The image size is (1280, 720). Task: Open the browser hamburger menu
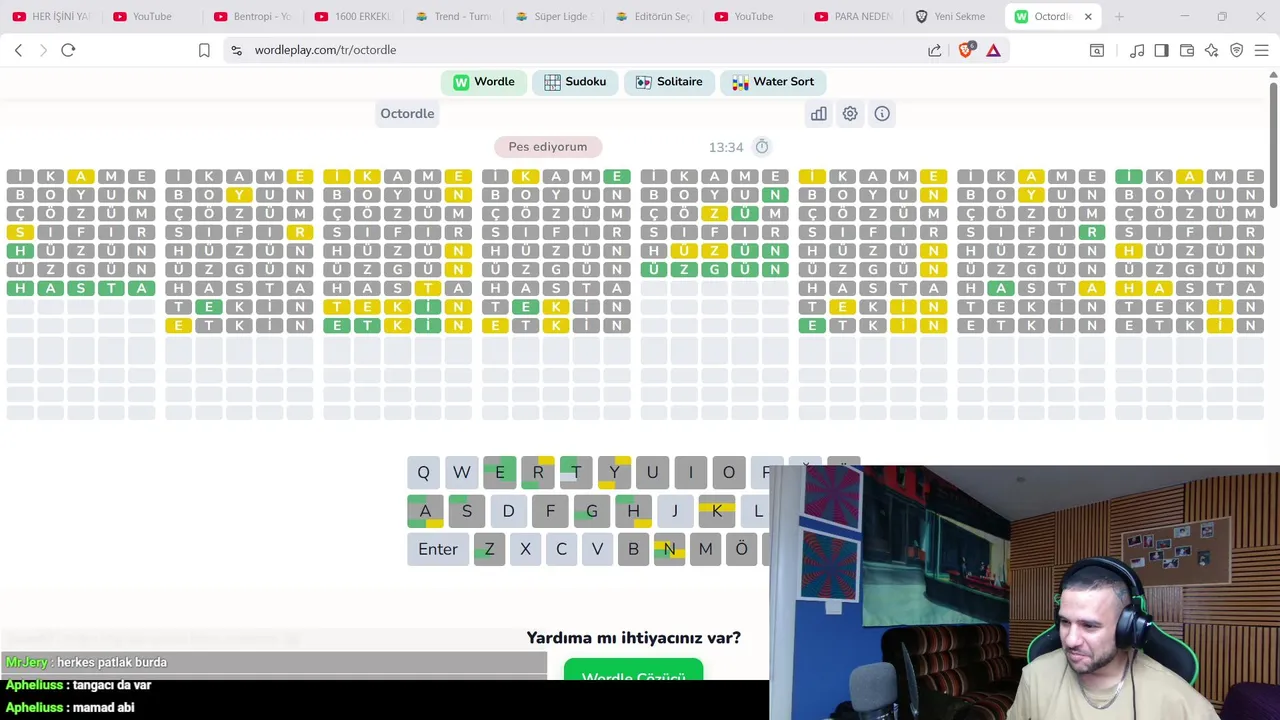pyautogui.click(x=1262, y=50)
